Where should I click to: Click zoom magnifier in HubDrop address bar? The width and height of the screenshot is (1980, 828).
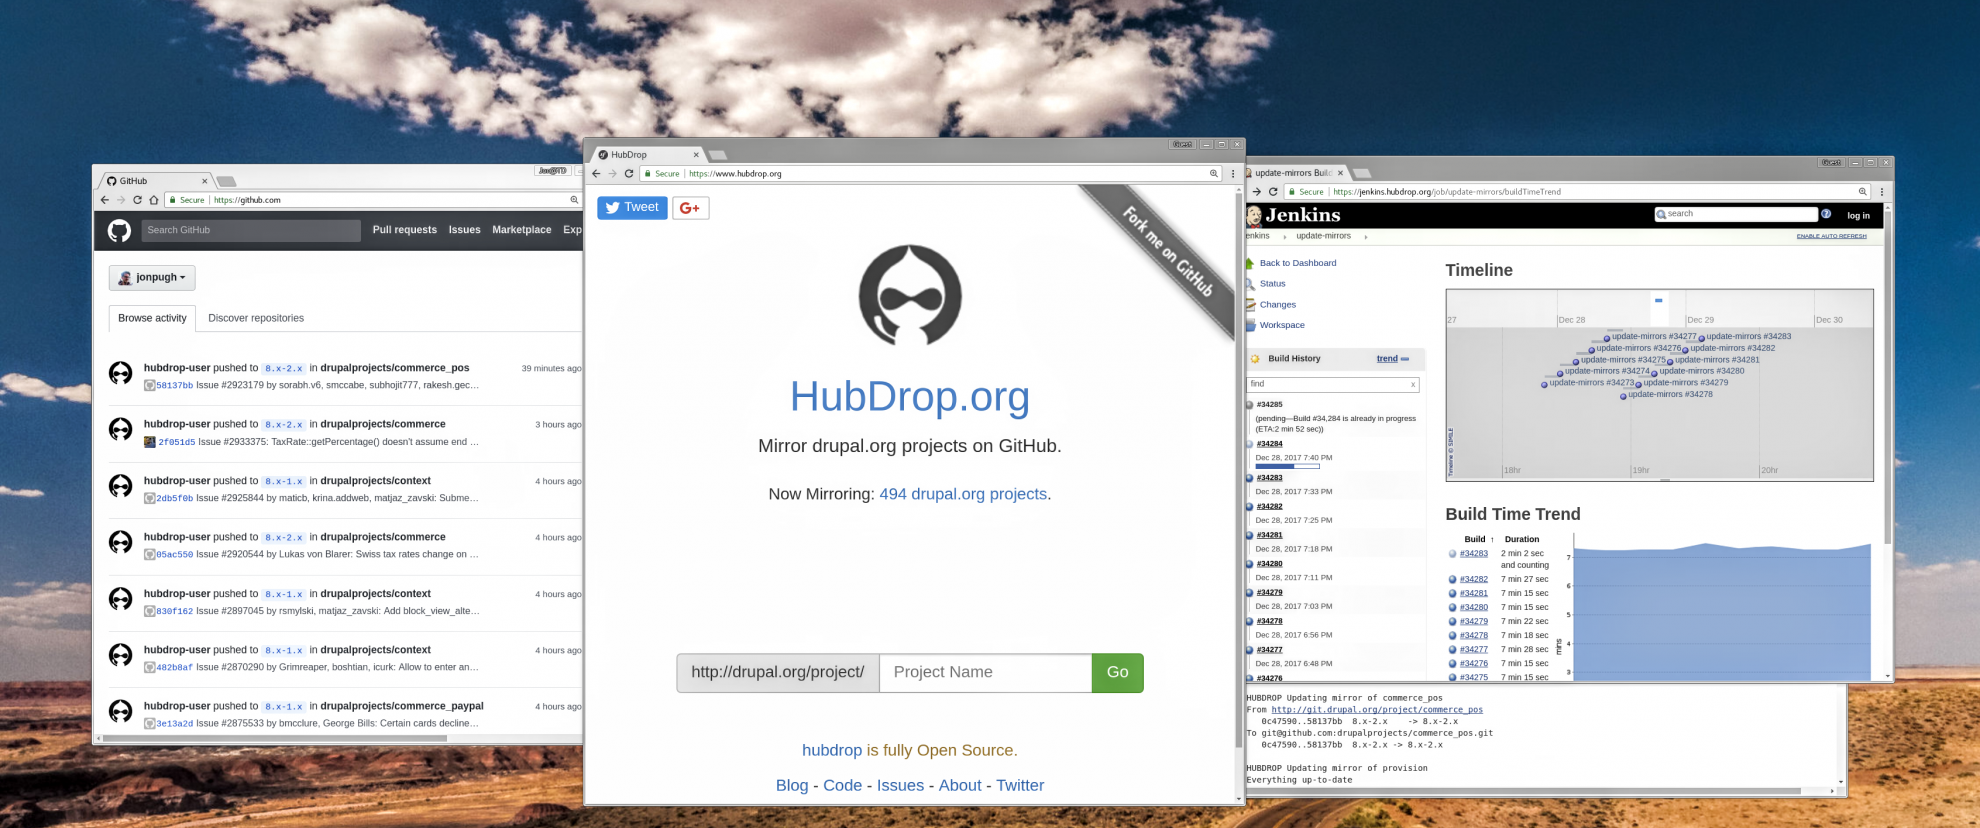click(1214, 173)
